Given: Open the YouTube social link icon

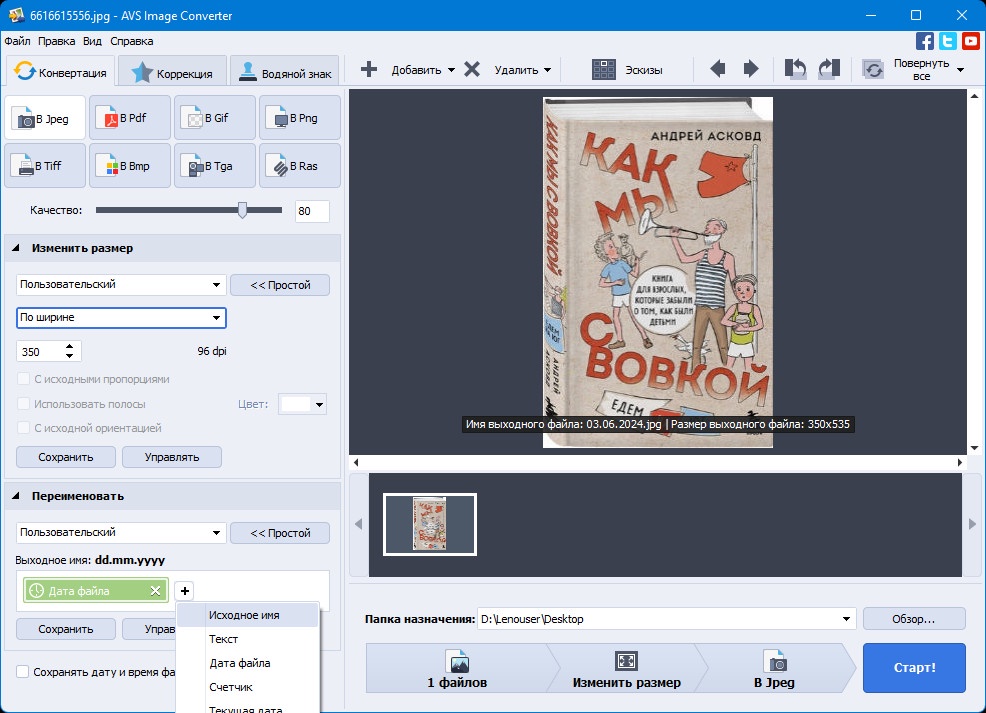Looking at the screenshot, I should tap(970, 41).
